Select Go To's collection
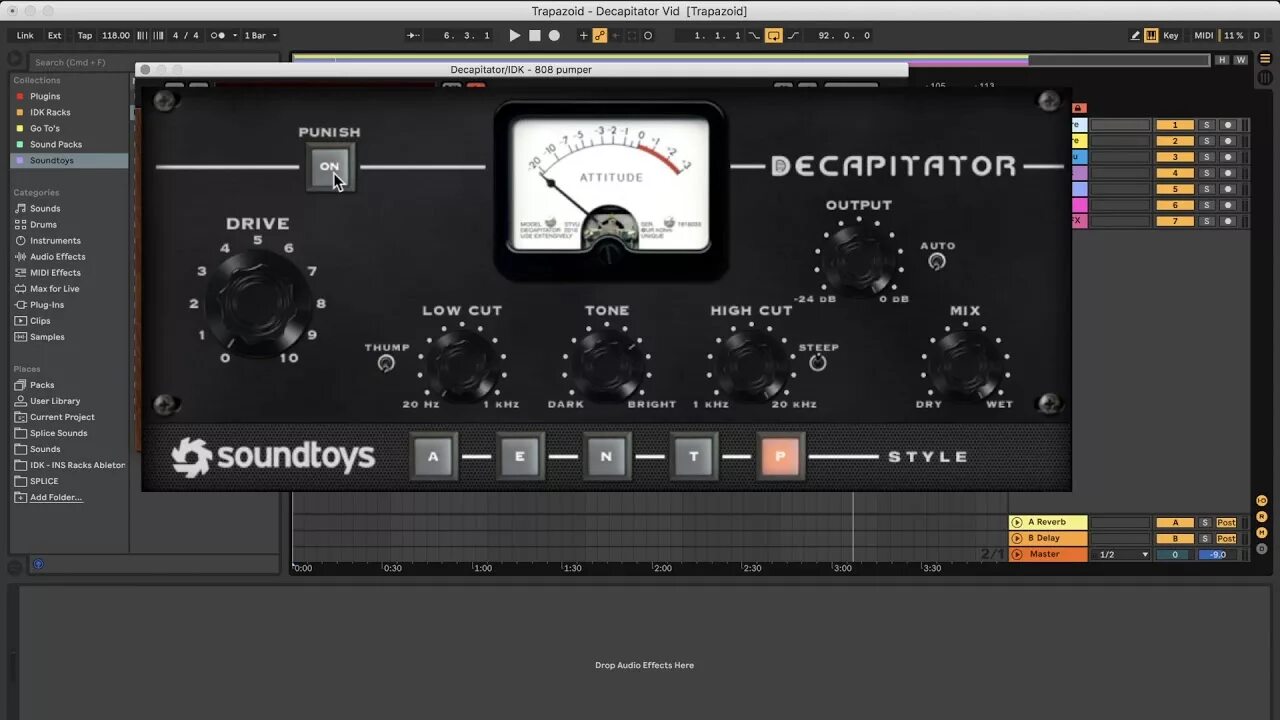 (x=45, y=128)
